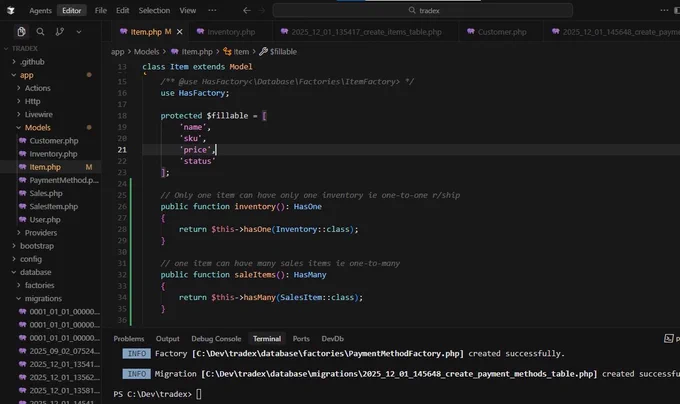680x404 pixels.
Task: Switch to the Ports panel tab
Action: tap(301, 339)
